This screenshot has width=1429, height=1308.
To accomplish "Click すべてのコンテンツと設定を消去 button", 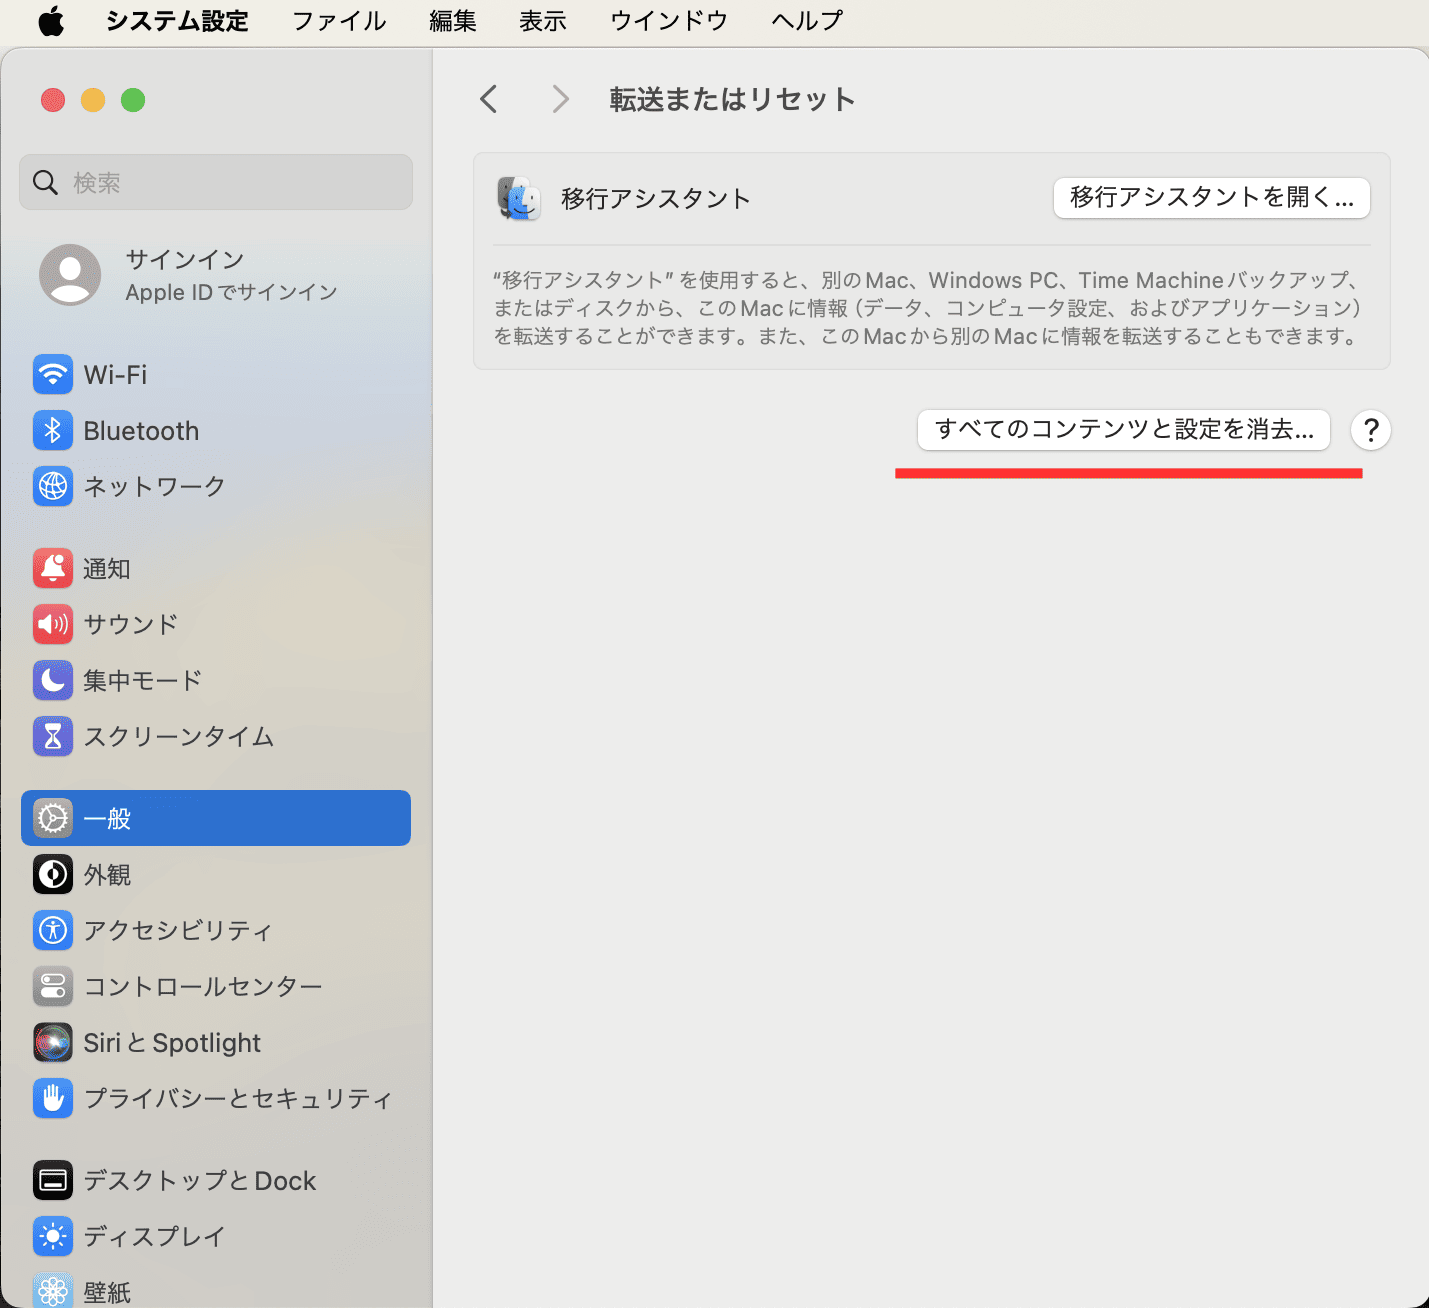I will click(x=1123, y=430).
